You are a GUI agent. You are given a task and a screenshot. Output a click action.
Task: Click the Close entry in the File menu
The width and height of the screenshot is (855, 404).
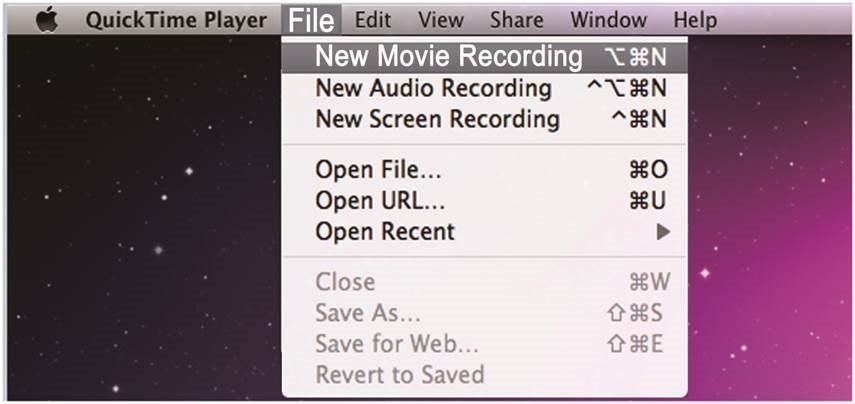345,282
